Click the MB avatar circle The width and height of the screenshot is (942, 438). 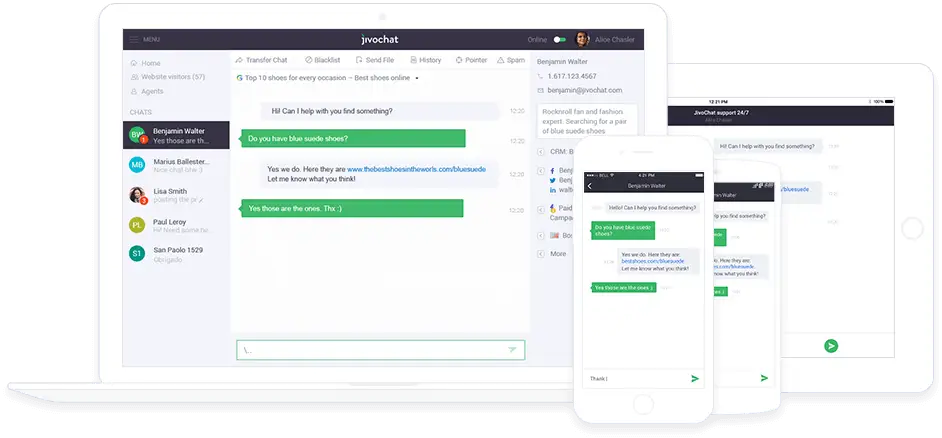(137, 165)
